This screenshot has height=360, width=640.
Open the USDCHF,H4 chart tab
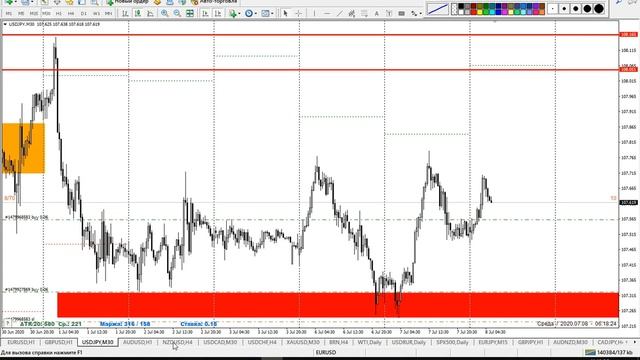tap(262, 342)
